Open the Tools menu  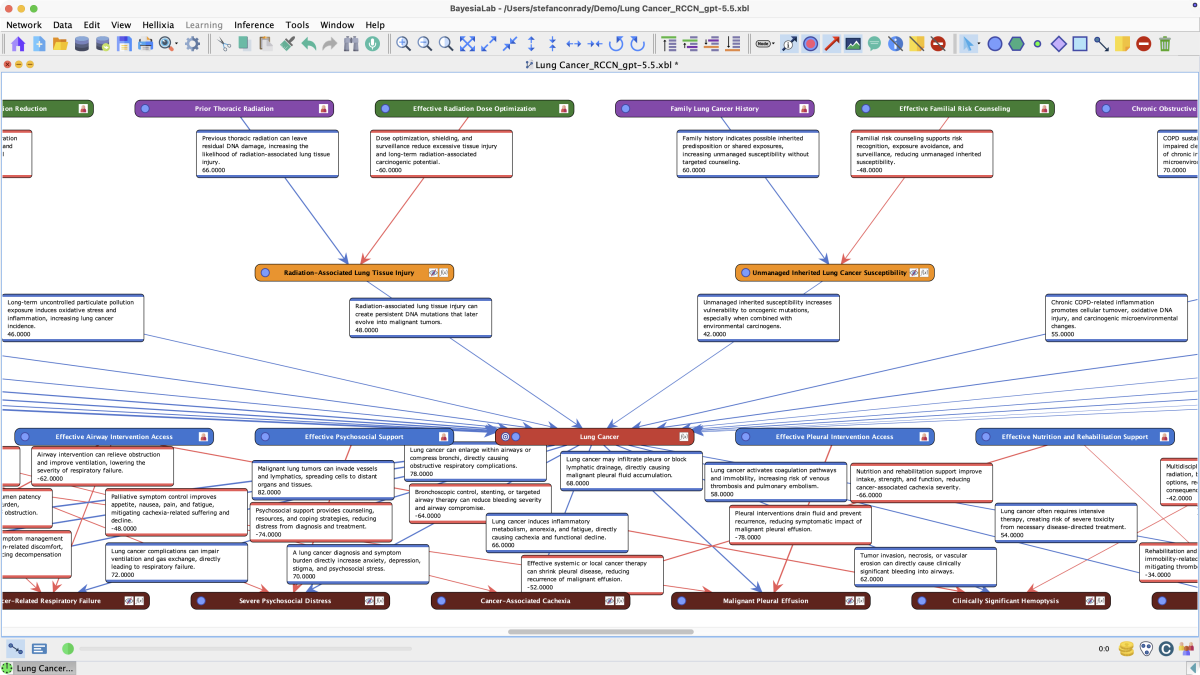click(x=297, y=24)
